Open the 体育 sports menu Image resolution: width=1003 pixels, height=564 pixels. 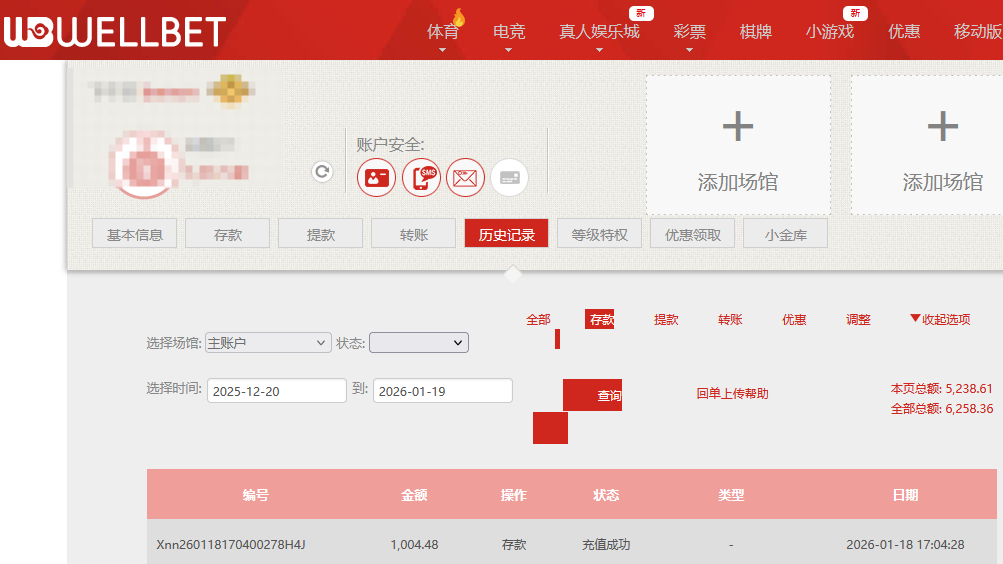pos(443,31)
